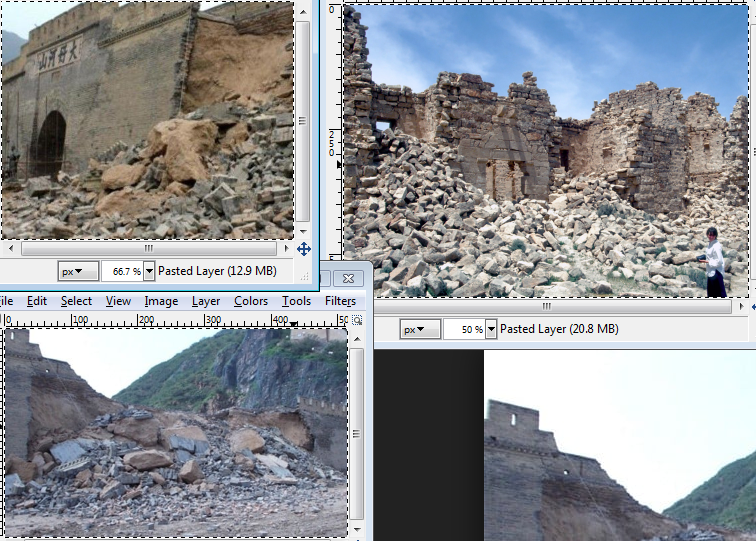Click the zoom-on-resize magnifier icon

pyautogui.click(x=357, y=320)
